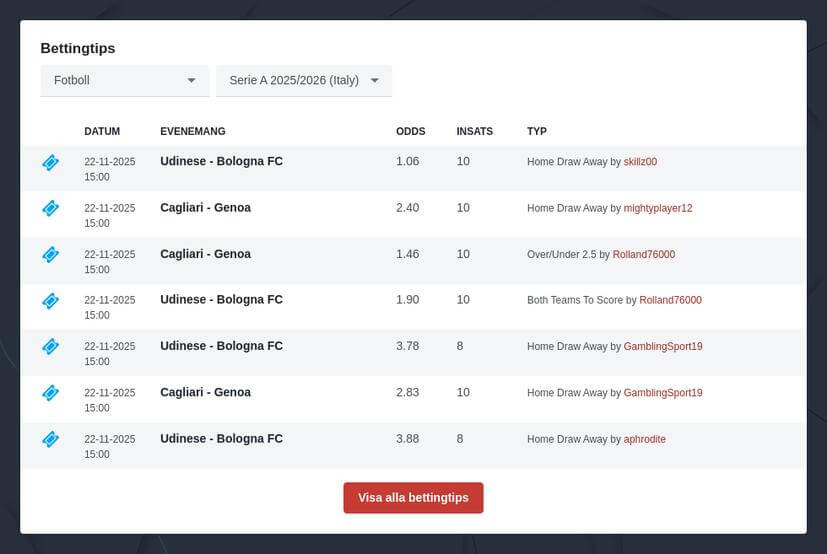Image resolution: width=827 pixels, height=554 pixels.
Task: Click ticket icon for the 2.83 odds tip
Action: pyautogui.click(x=50, y=393)
